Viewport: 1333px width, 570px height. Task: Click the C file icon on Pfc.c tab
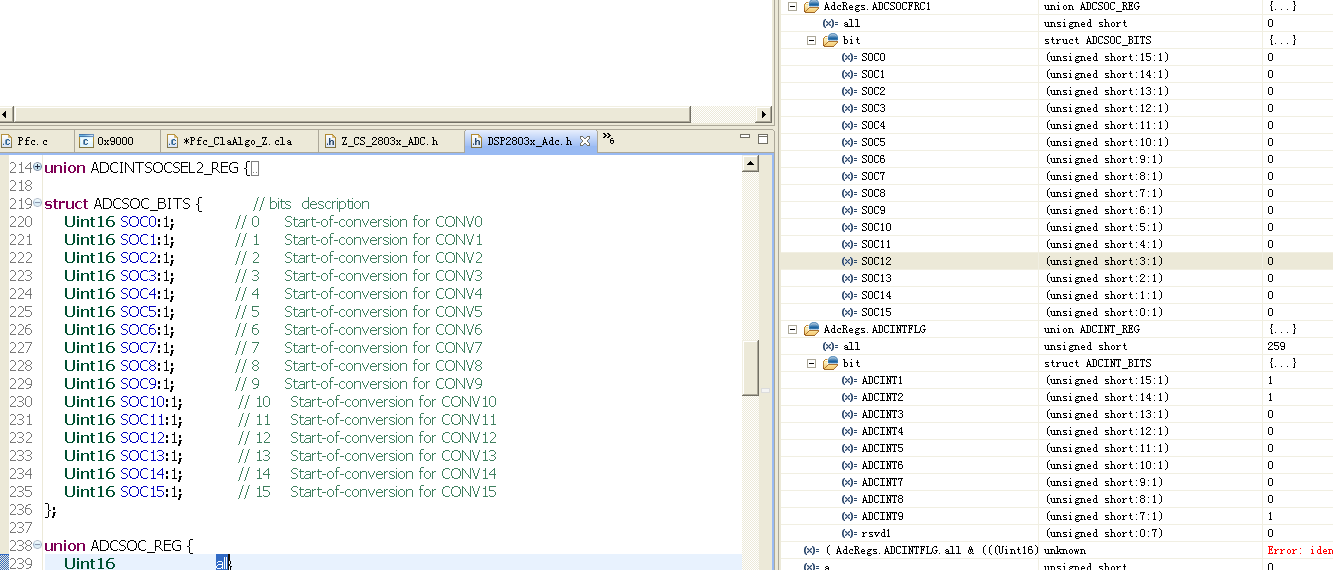tap(7, 141)
